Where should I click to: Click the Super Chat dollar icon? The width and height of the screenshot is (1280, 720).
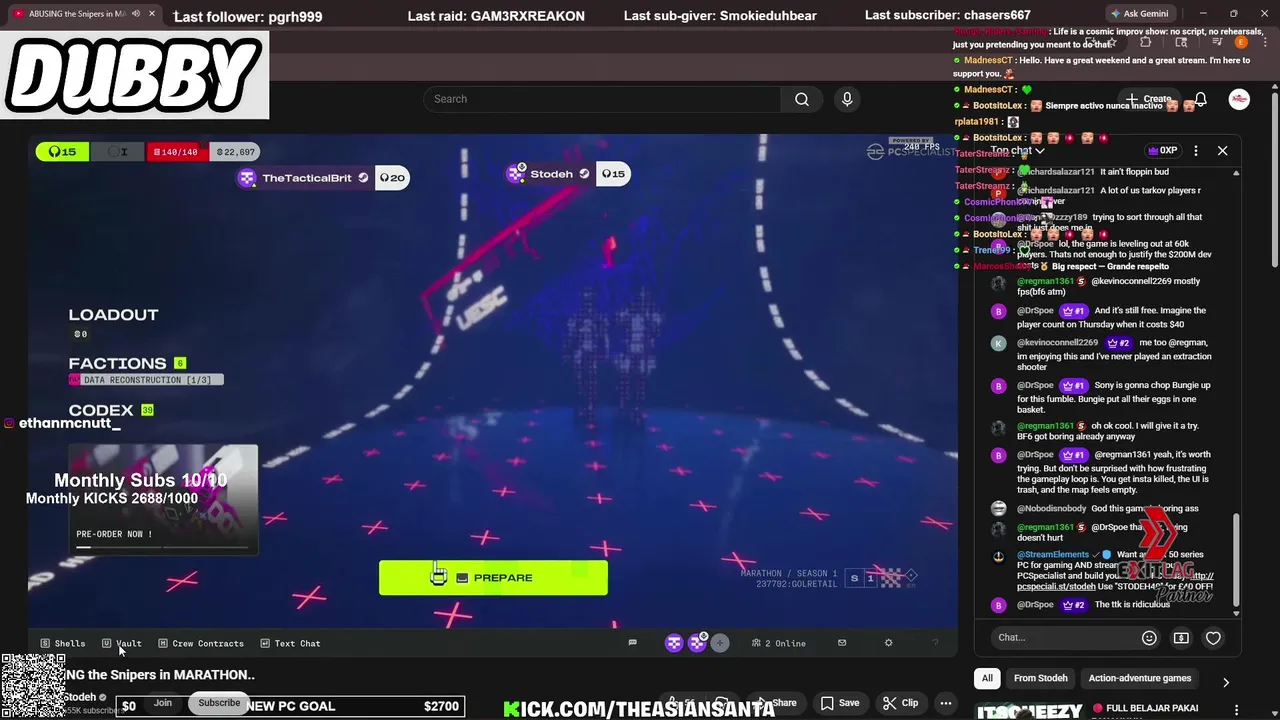pyautogui.click(x=1181, y=638)
